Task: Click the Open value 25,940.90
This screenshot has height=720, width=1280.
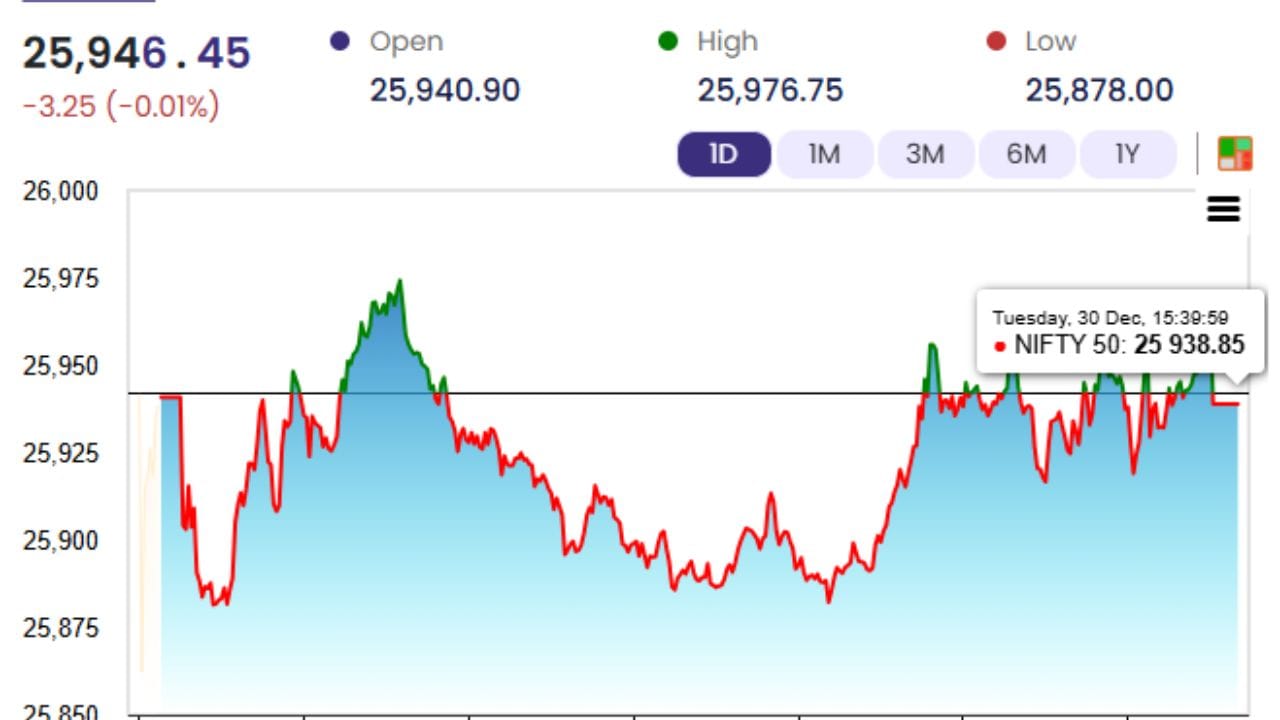Action: pos(445,91)
